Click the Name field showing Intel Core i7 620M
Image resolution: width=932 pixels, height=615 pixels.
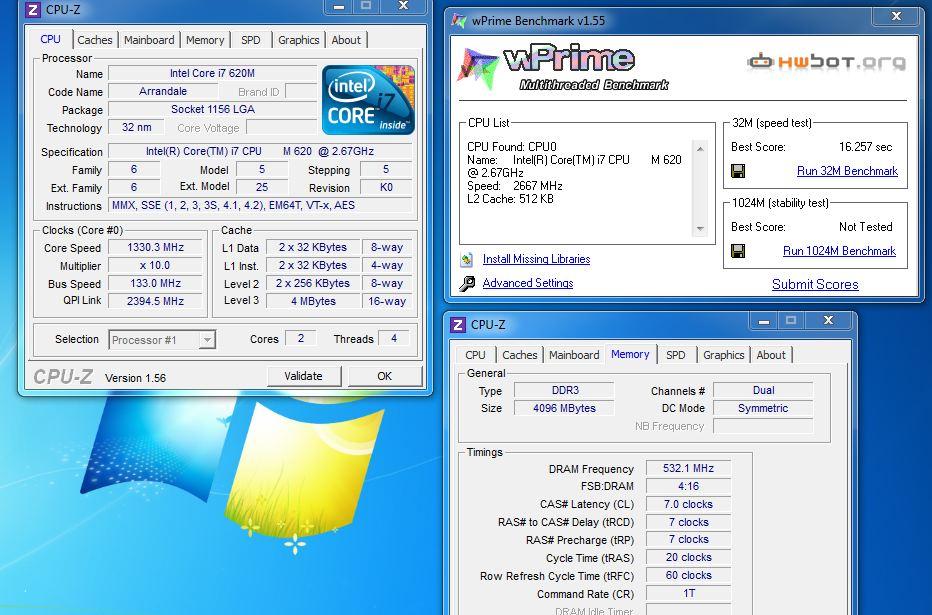[x=212, y=73]
